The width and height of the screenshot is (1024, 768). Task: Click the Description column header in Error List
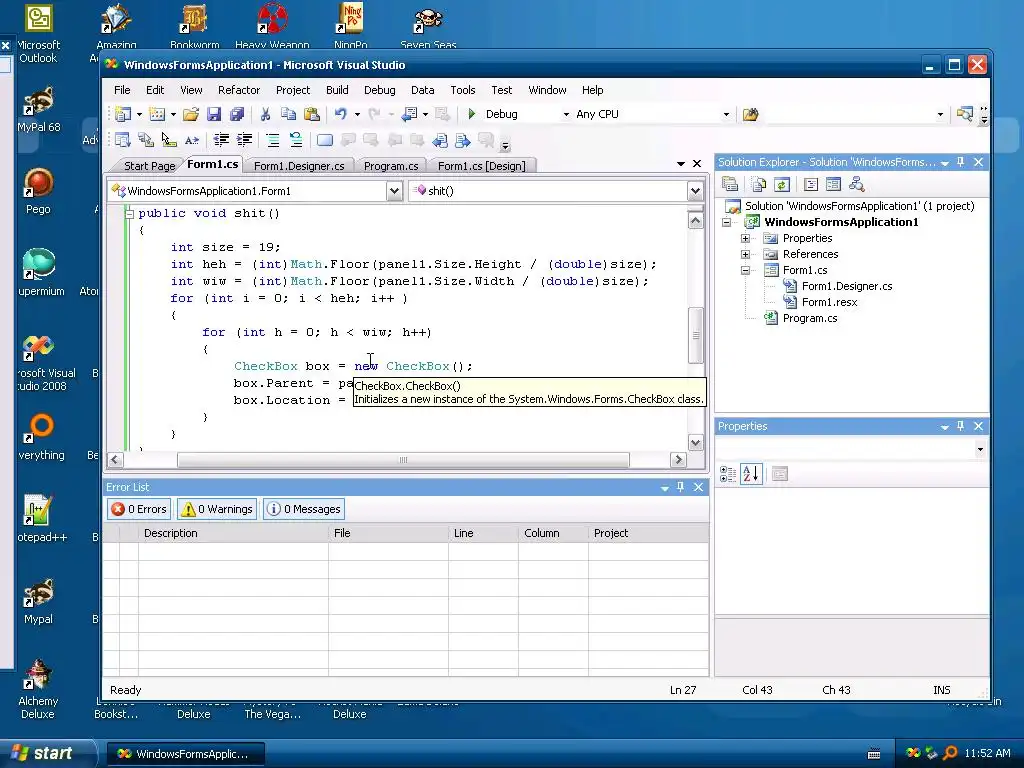[233, 533]
